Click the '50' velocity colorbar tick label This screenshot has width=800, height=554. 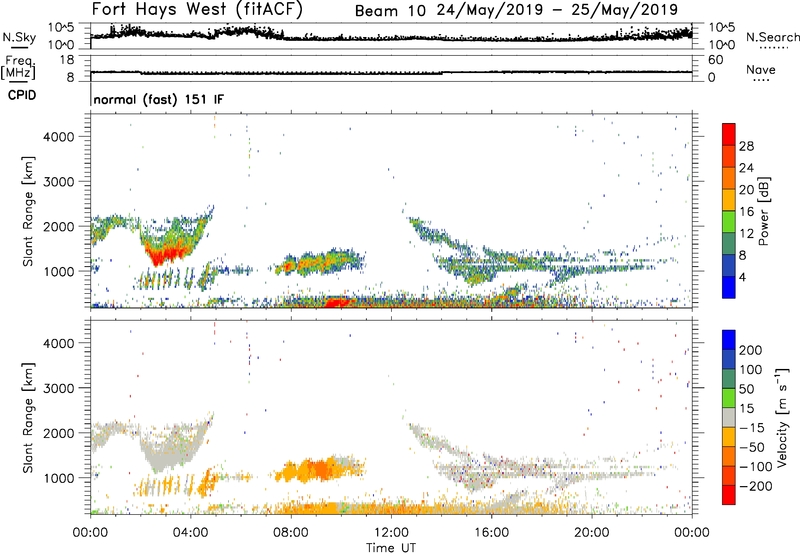coord(747,389)
